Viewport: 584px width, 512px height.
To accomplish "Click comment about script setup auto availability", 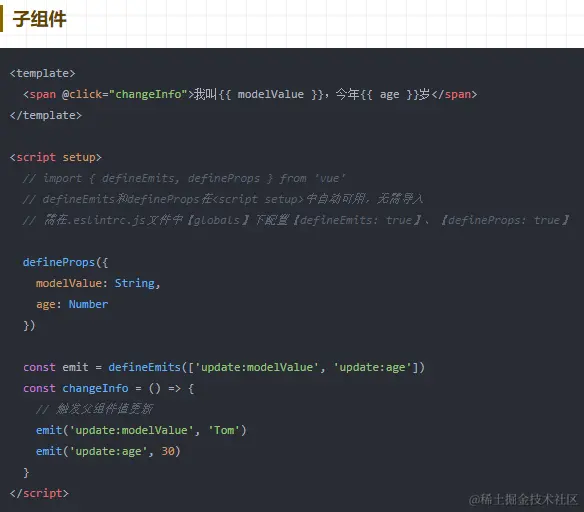I will pos(223,199).
